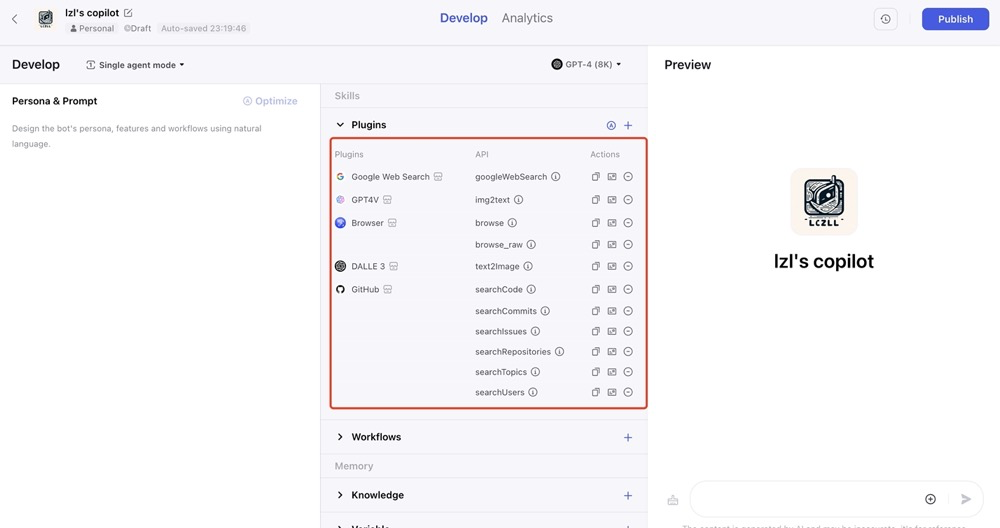1000x528 pixels.
Task: Open the store icon beside GitHub plugin
Action: [x=388, y=289]
